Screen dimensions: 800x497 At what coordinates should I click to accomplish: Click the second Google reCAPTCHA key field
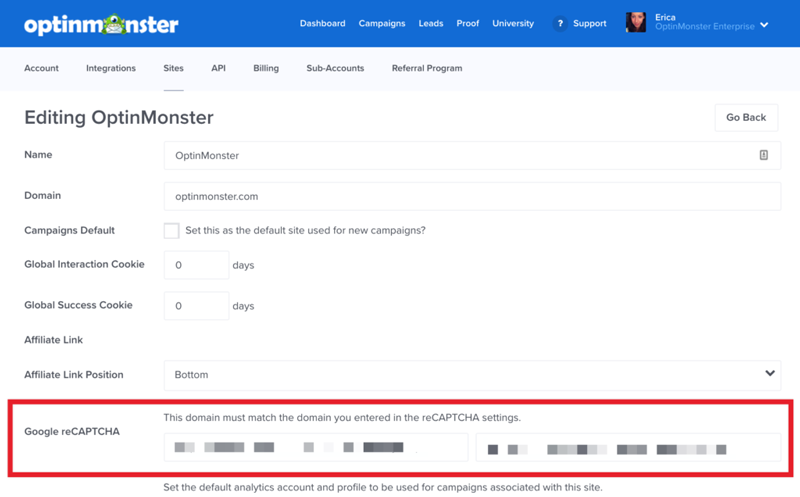click(x=628, y=448)
